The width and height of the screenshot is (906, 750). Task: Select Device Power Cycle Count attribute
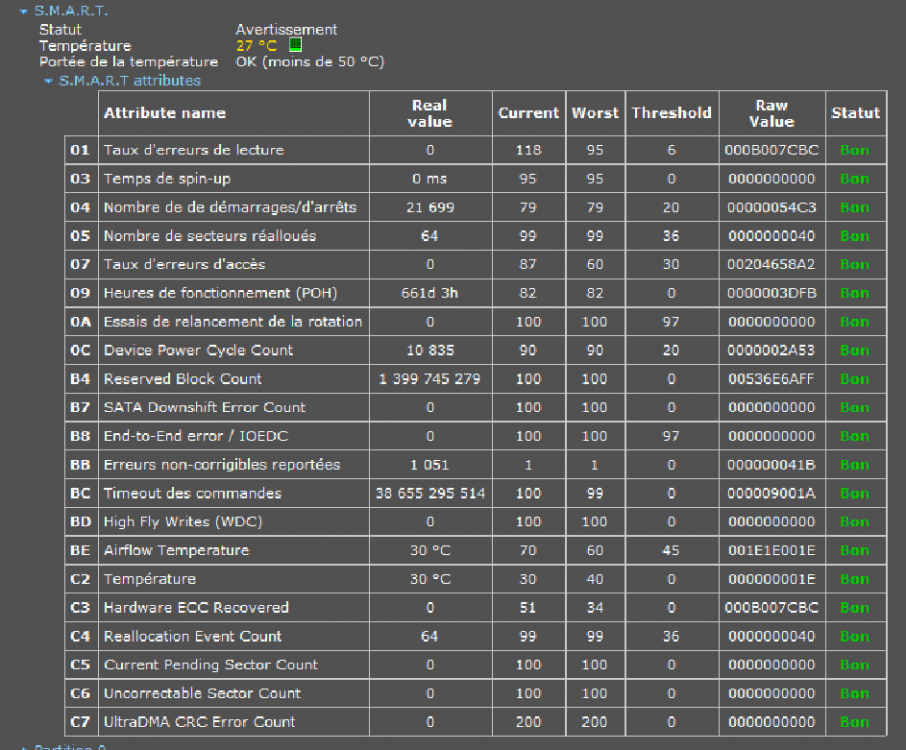tap(198, 350)
